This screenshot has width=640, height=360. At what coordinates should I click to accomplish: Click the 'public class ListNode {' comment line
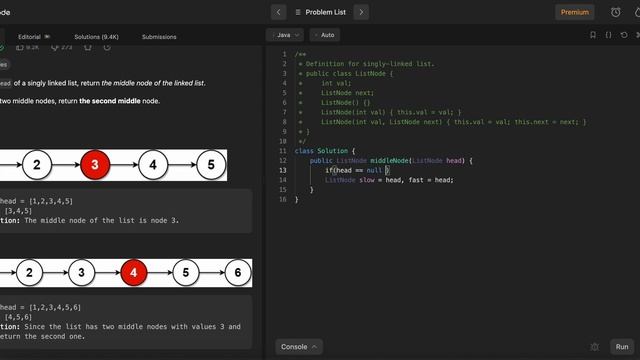tap(349, 74)
